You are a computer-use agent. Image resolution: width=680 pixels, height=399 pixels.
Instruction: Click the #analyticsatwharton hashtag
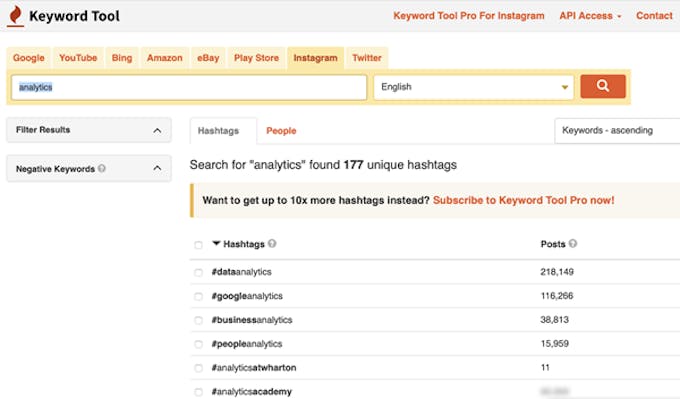tap(254, 367)
